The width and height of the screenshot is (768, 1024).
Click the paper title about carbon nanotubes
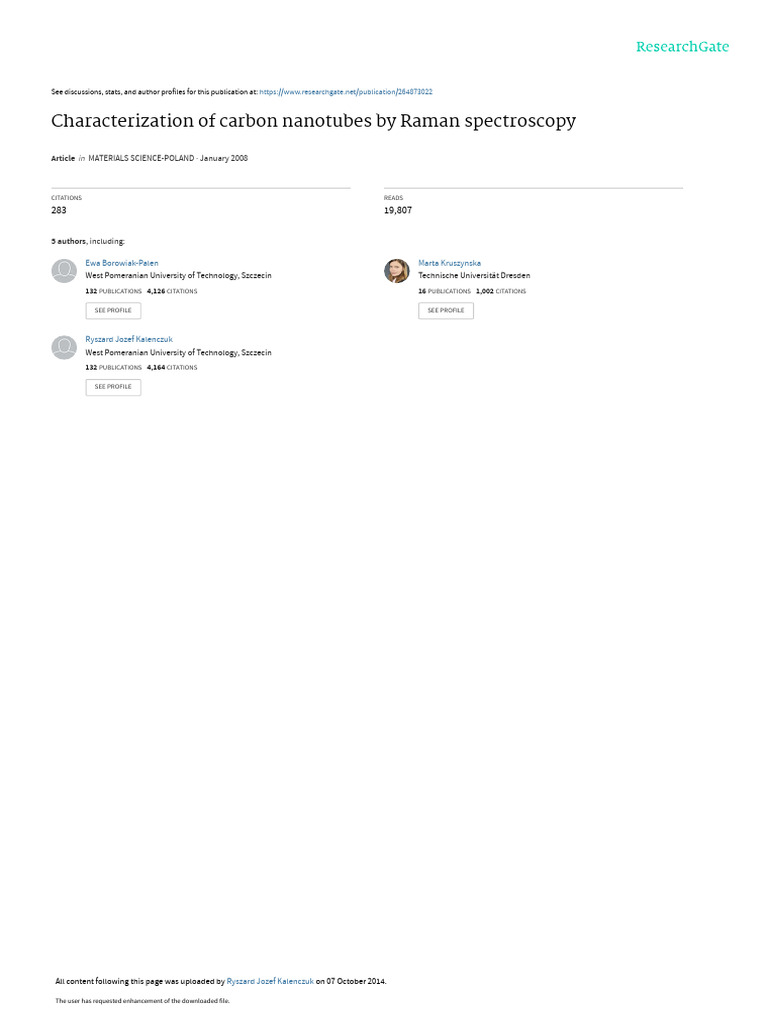(x=313, y=121)
